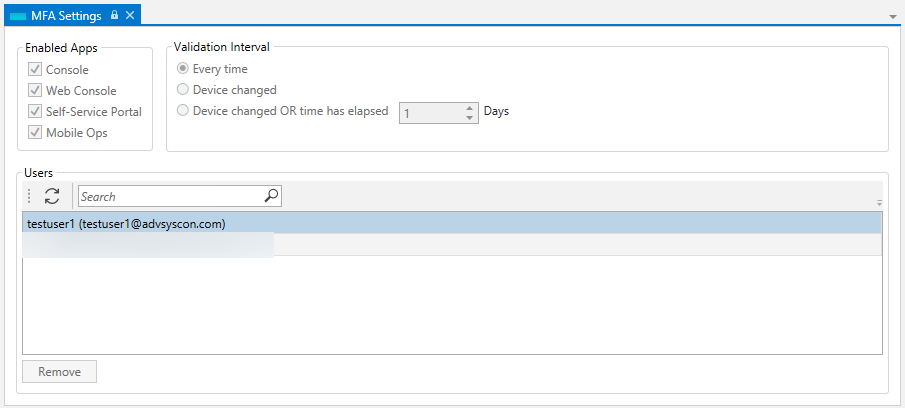This screenshot has width=905, height=408.
Task: Click the Remove button
Action: coord(59,372)
